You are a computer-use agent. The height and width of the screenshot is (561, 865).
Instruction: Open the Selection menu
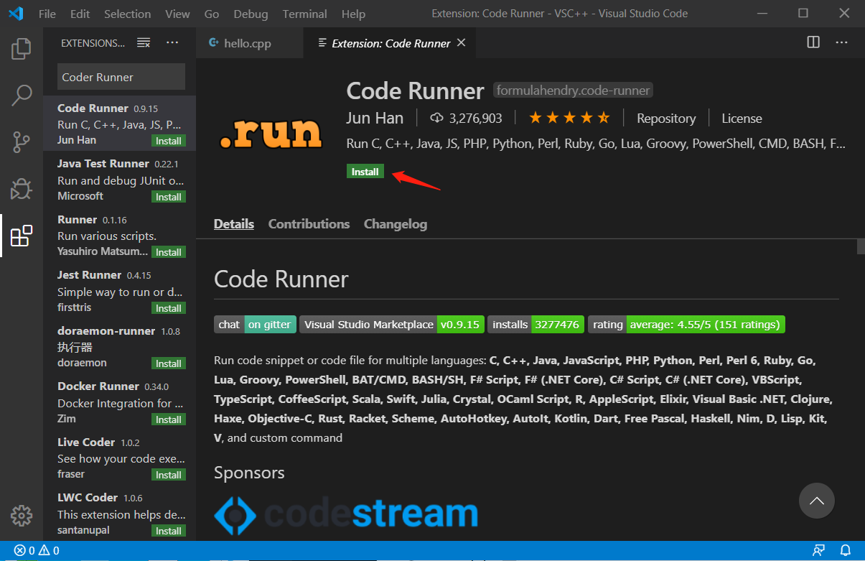(127, 14)
